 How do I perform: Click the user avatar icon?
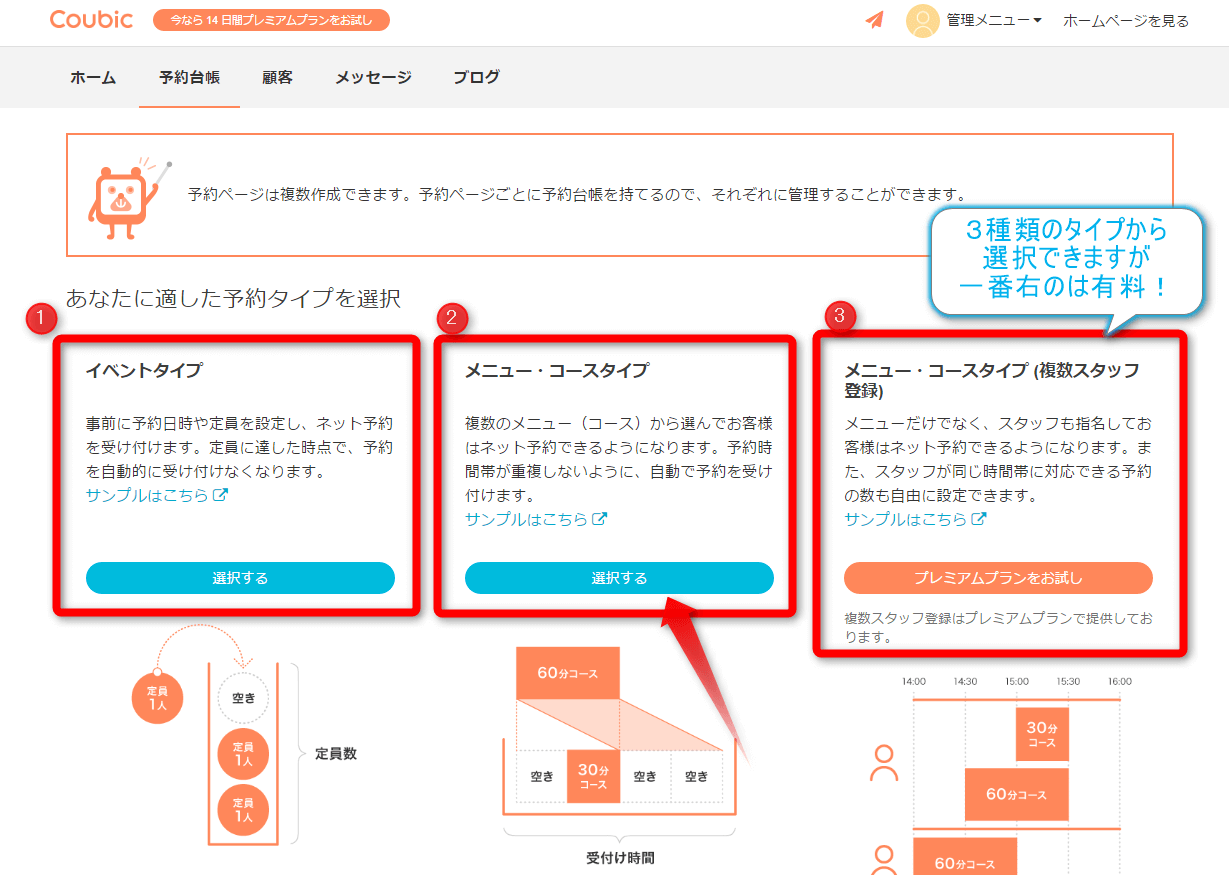click(921, 20)
